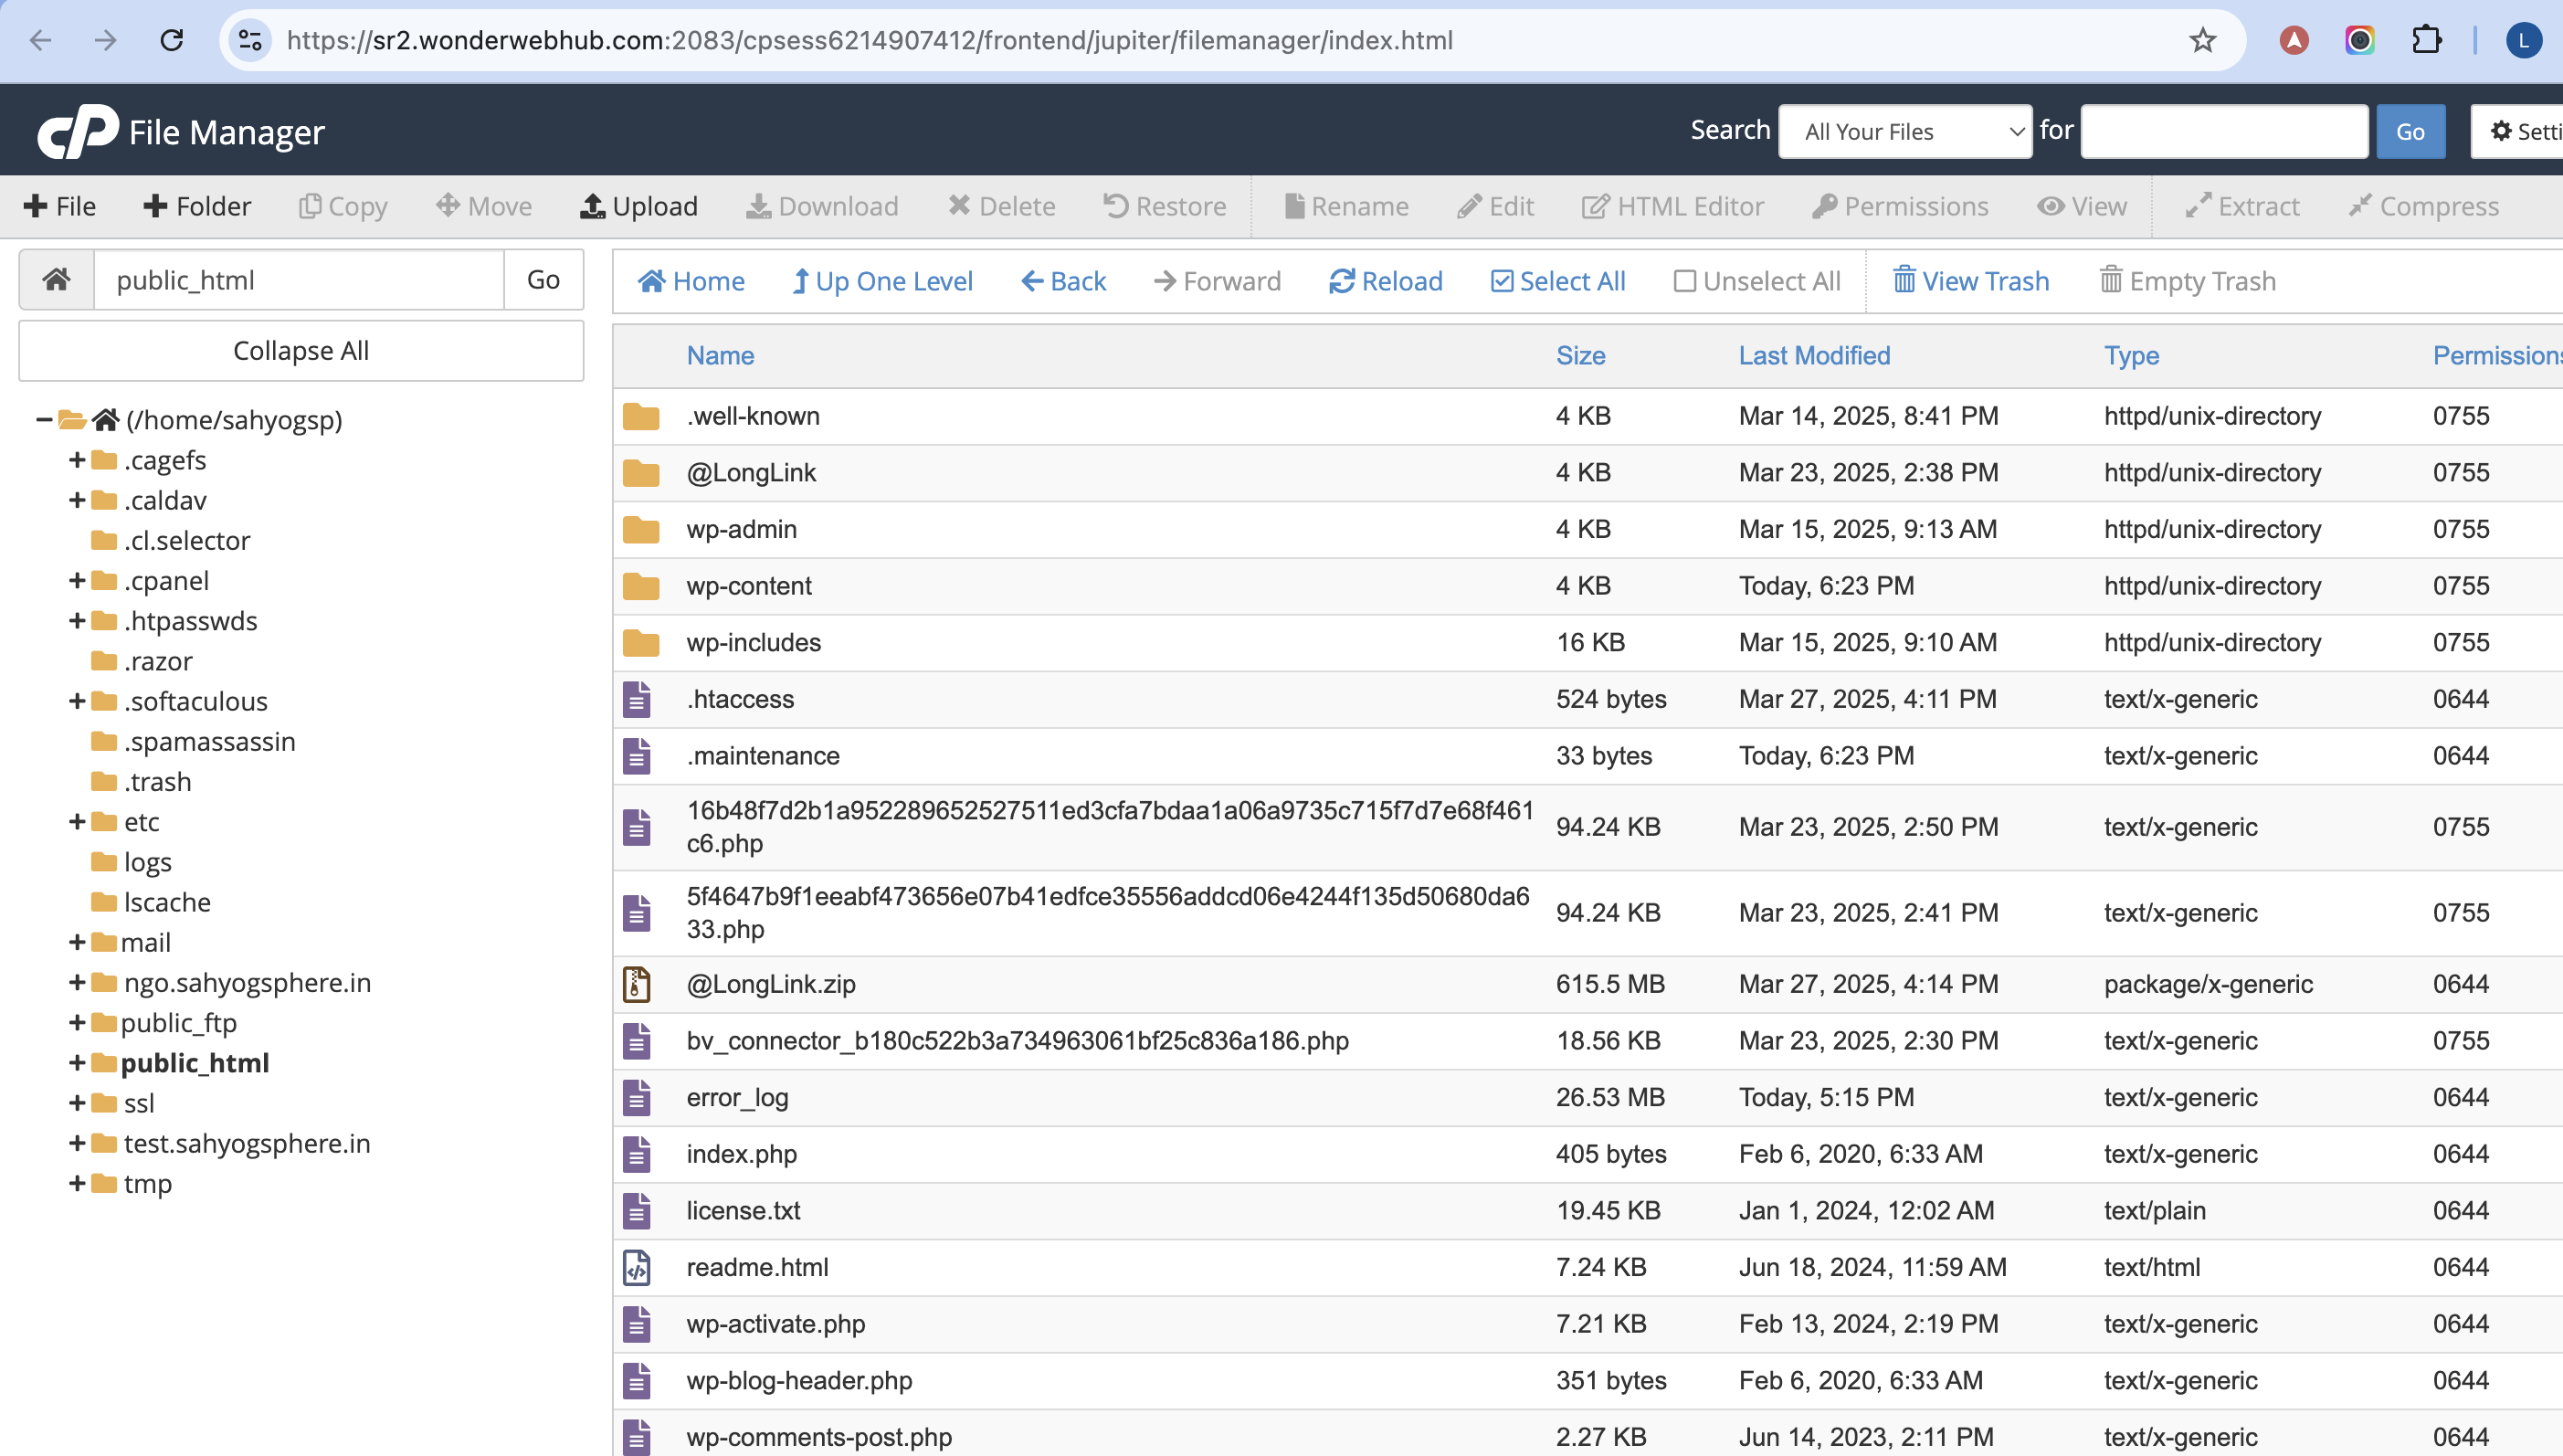Screen dimensions: 2563x1456
Task: Check the Select All checkbox
Action: [x=1501, y=281]
